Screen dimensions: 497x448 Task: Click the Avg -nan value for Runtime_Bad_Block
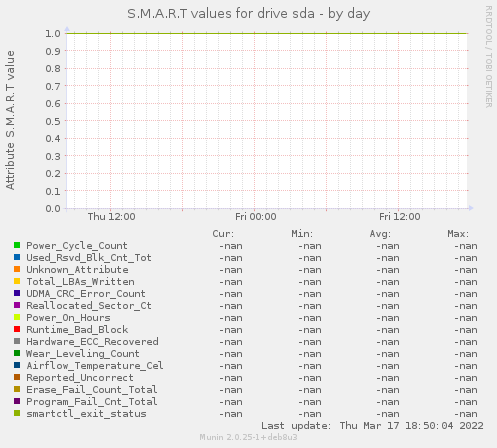click(388, 330)
